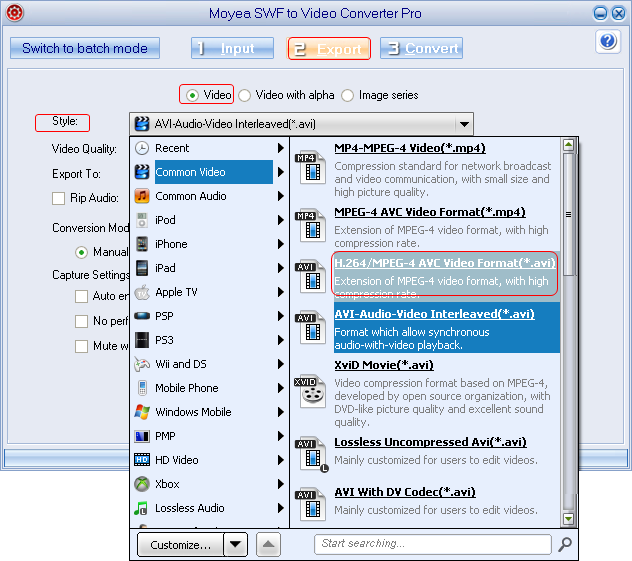
Task: Enable the Rip Audio checkbox
Action: point(58,198)
